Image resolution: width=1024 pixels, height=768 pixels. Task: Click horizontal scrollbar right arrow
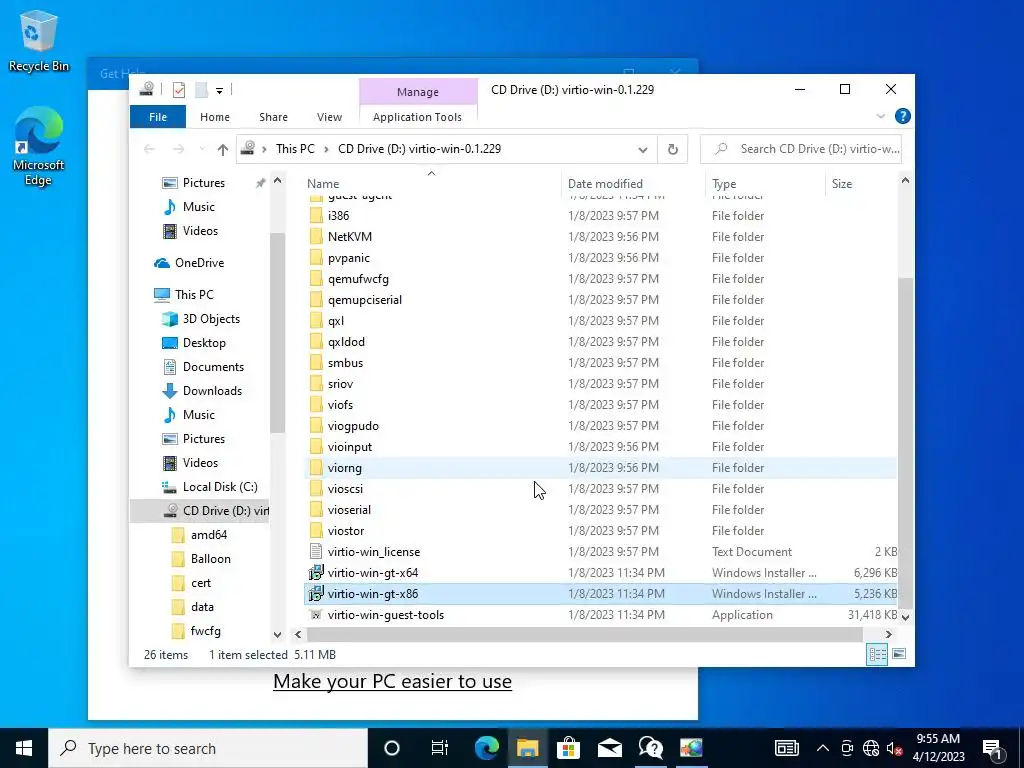coord(888,634)
